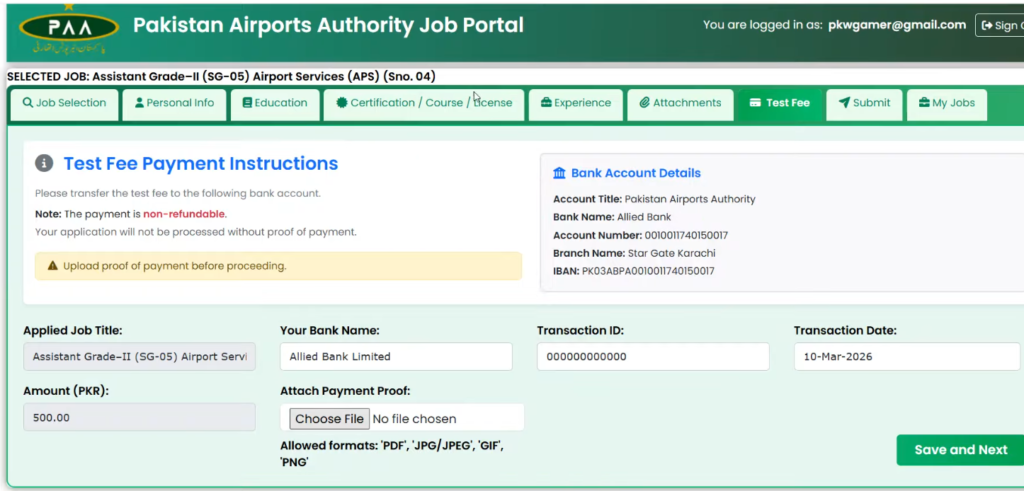Open Certification / Course / License tab
This screenshot has height=491, width=1024.
[x=424, y=103]
